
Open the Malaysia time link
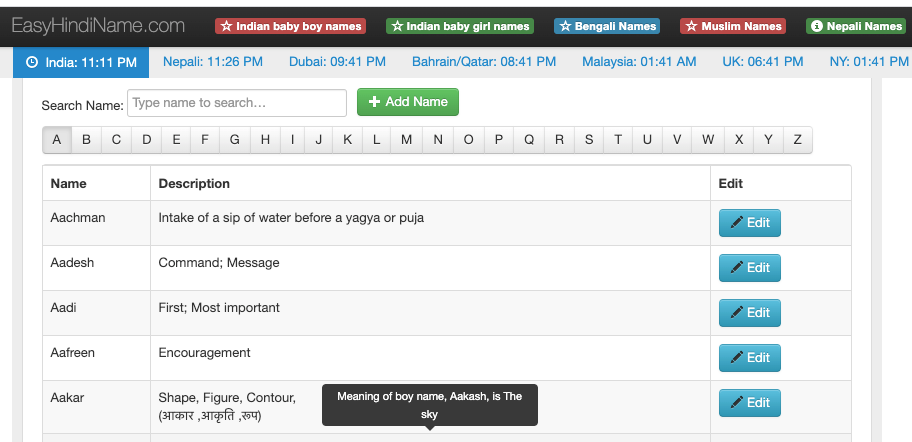[x=639, y=62]
